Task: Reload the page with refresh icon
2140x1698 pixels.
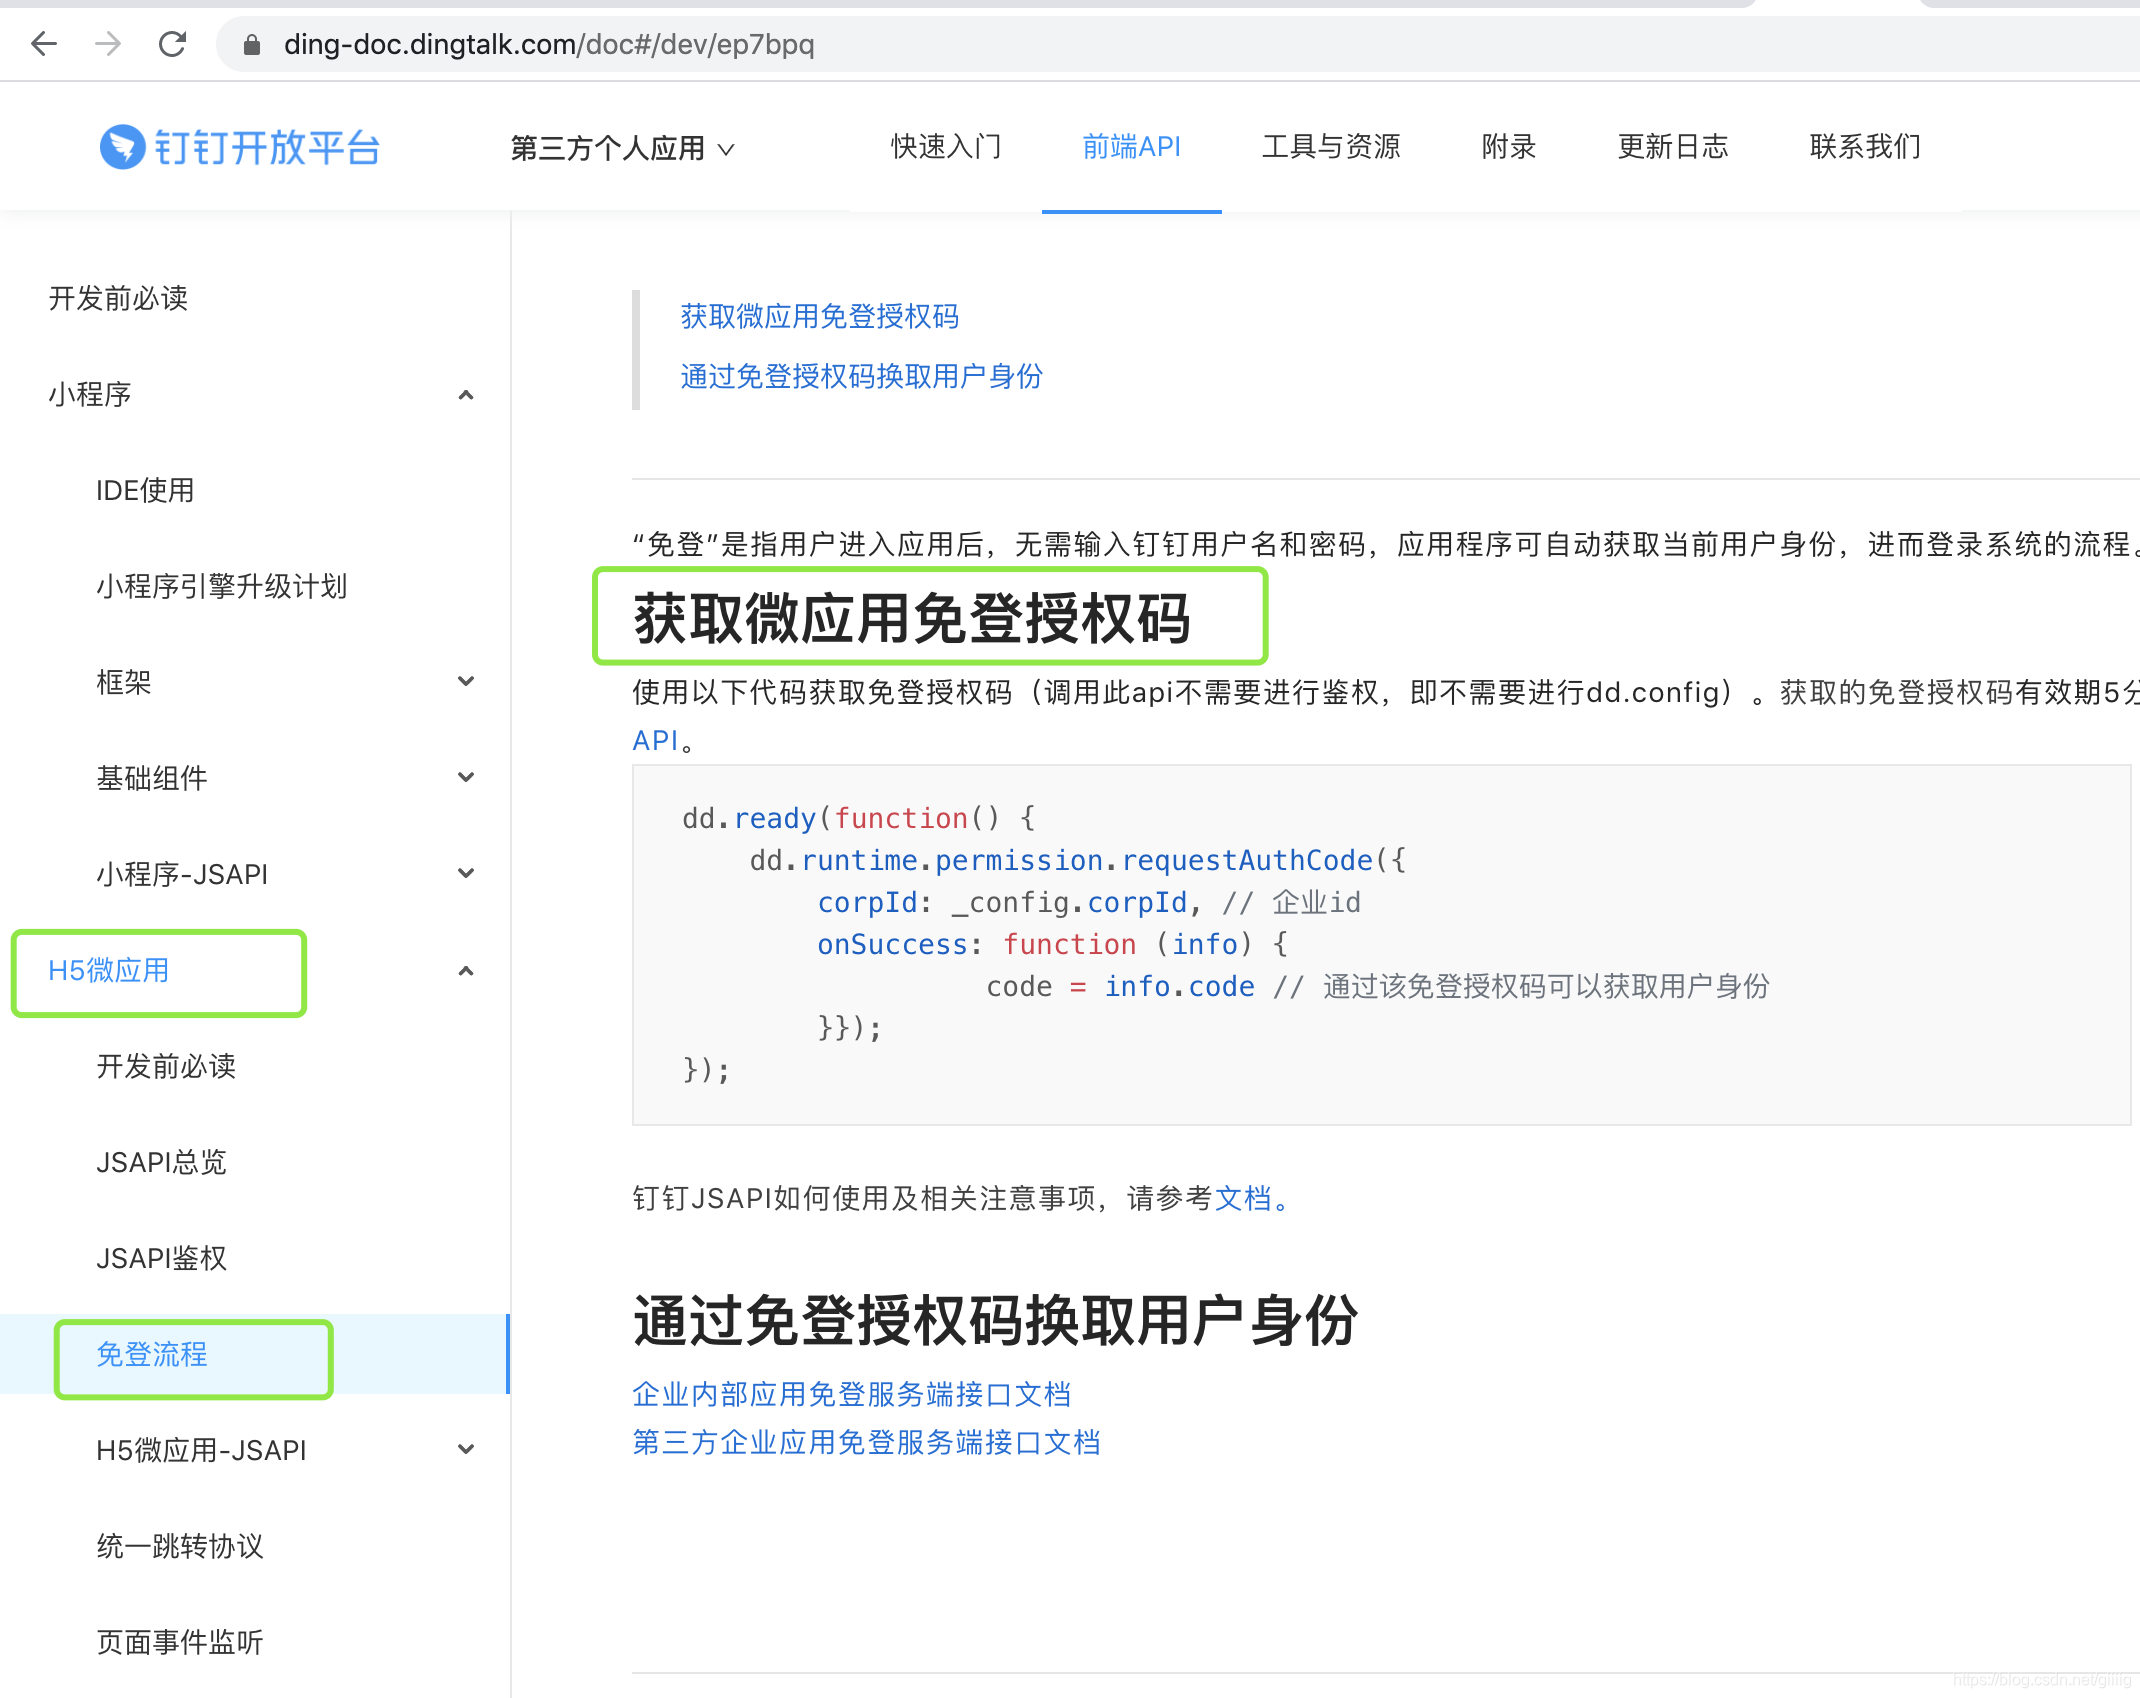Action: [173, 44]
